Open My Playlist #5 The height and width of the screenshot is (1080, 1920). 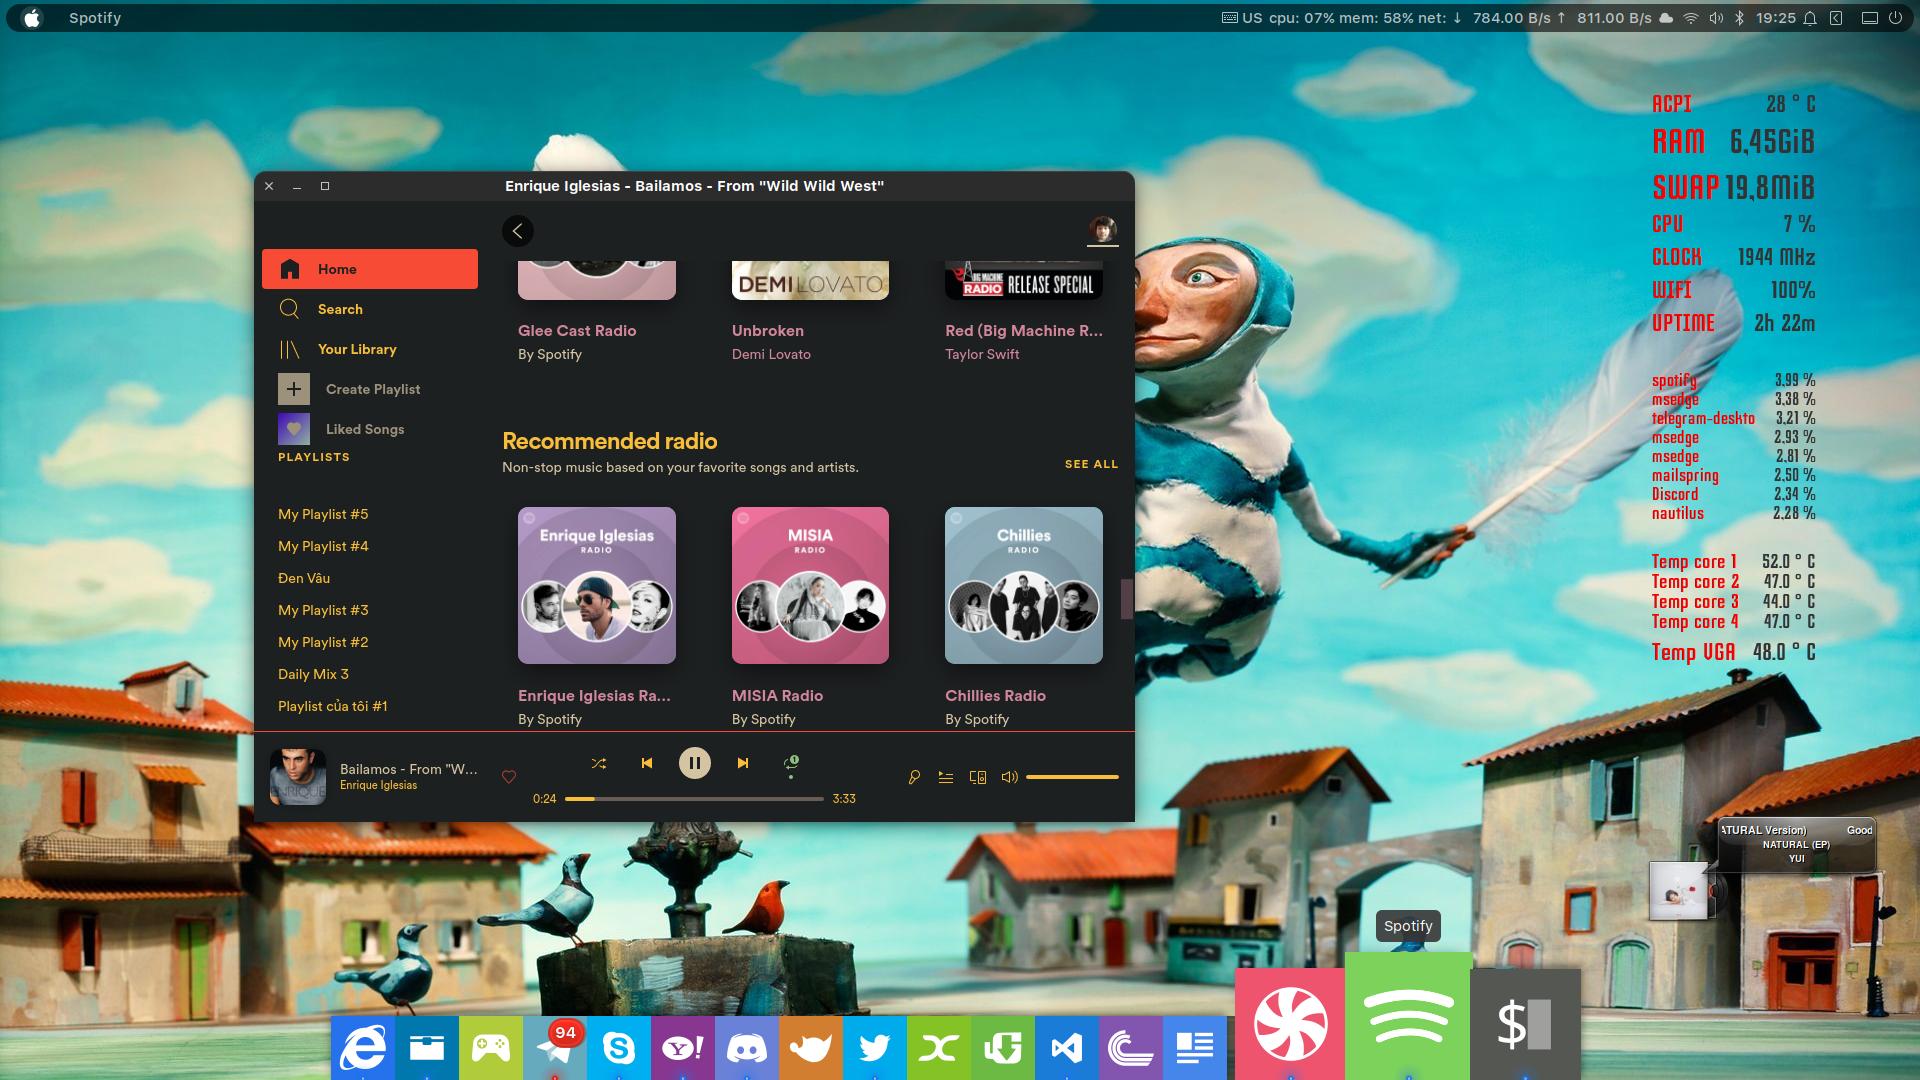pyautogui.click(x=323, y=514)
